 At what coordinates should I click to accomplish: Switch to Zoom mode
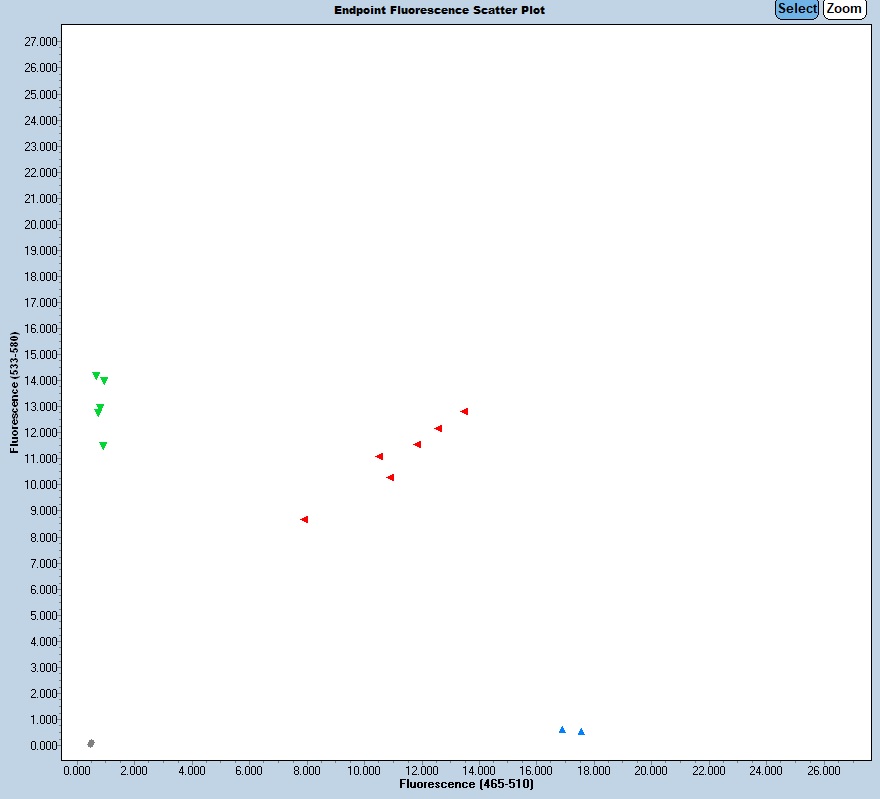(x=844, y=9)
